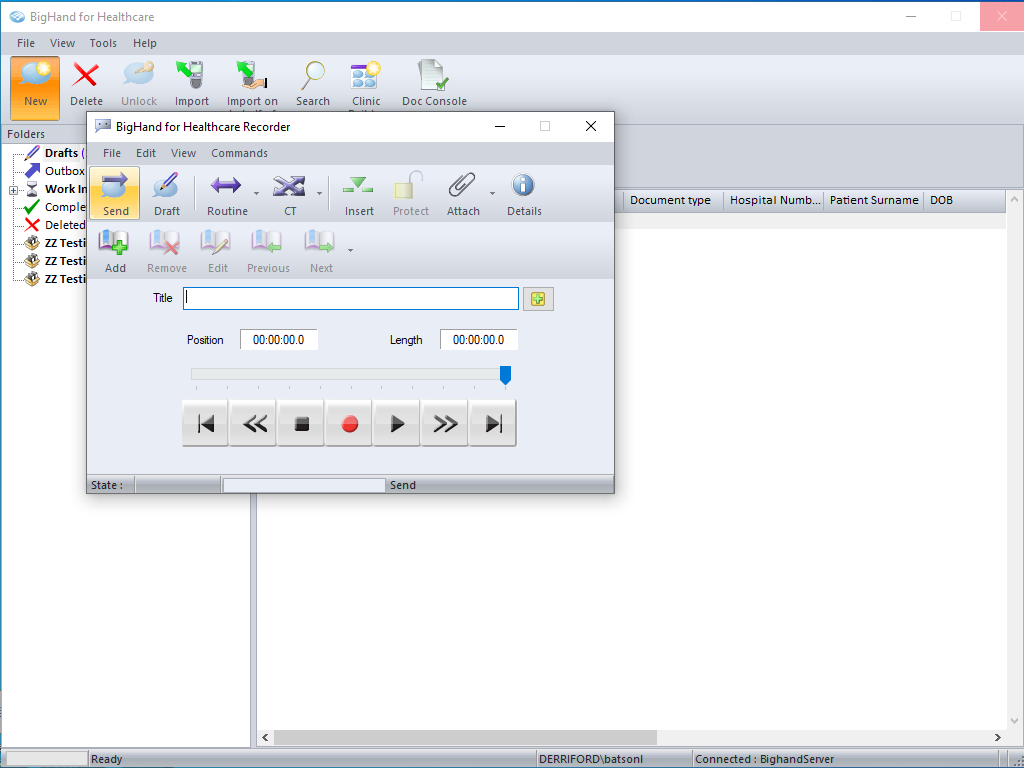
Task: Click the left arrow of horizontal scrollbar
Action: (x=265, y=737)
